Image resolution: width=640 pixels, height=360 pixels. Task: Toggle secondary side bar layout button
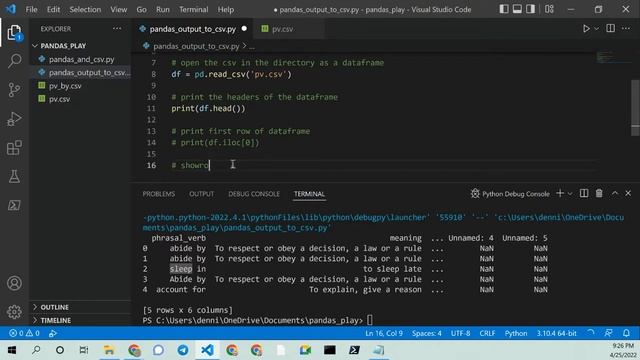point(530,9)
